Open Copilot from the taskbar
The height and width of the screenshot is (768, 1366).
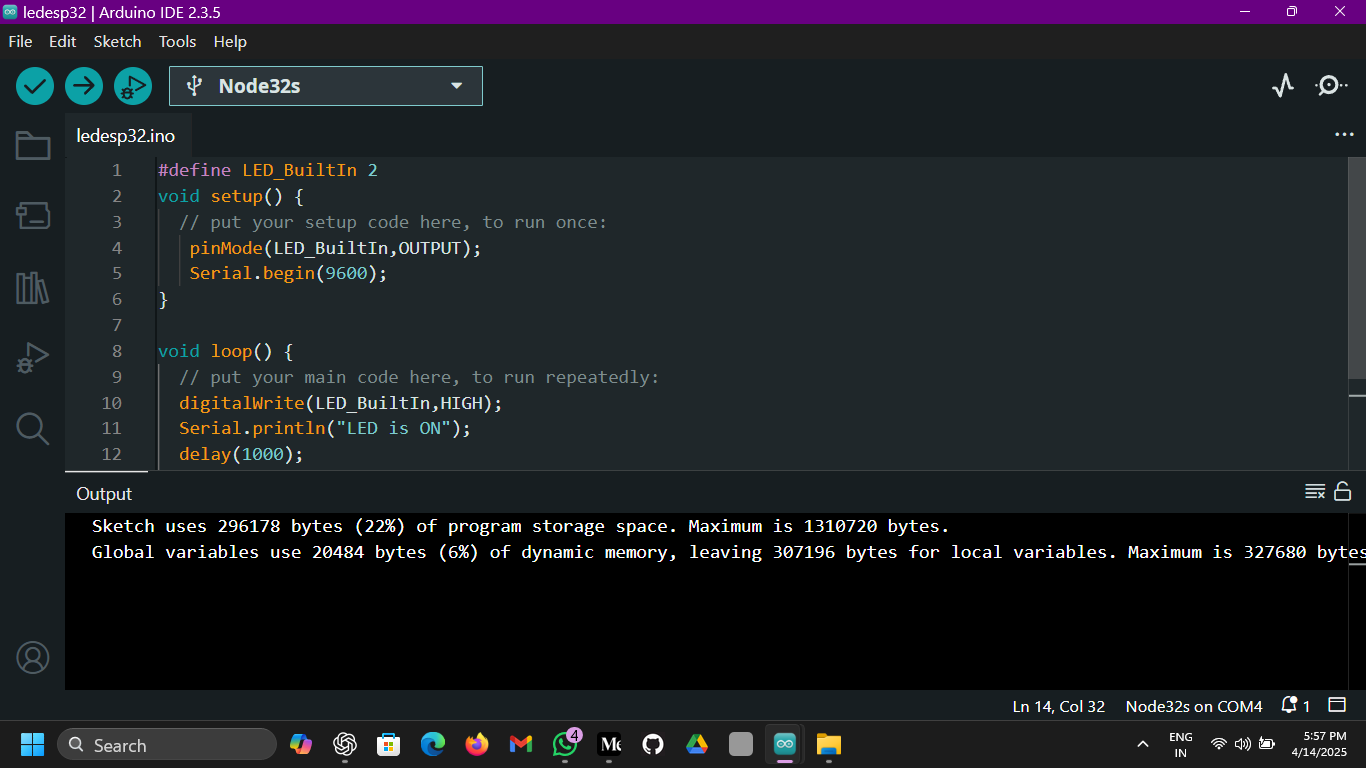click(x=301, y=744)
